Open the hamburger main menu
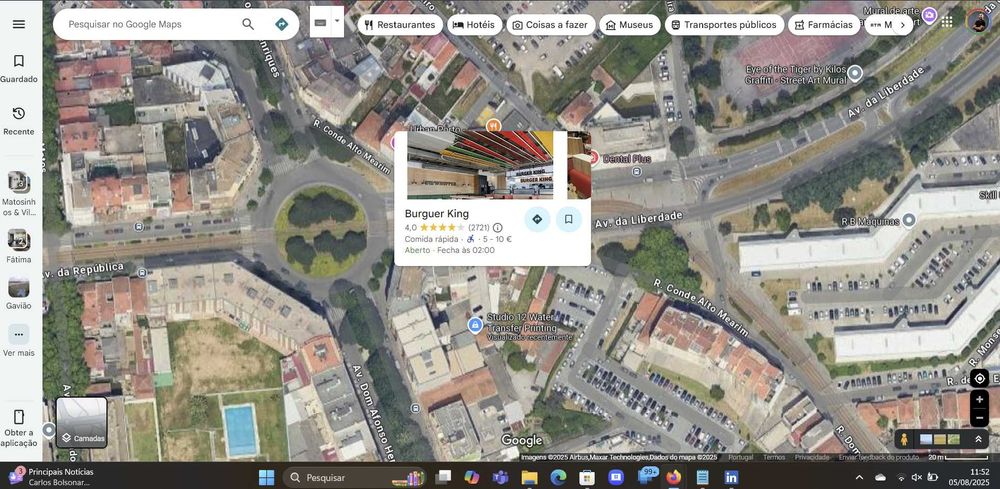This screenshot has width=1000, height=489. click(x=19, y=24)
